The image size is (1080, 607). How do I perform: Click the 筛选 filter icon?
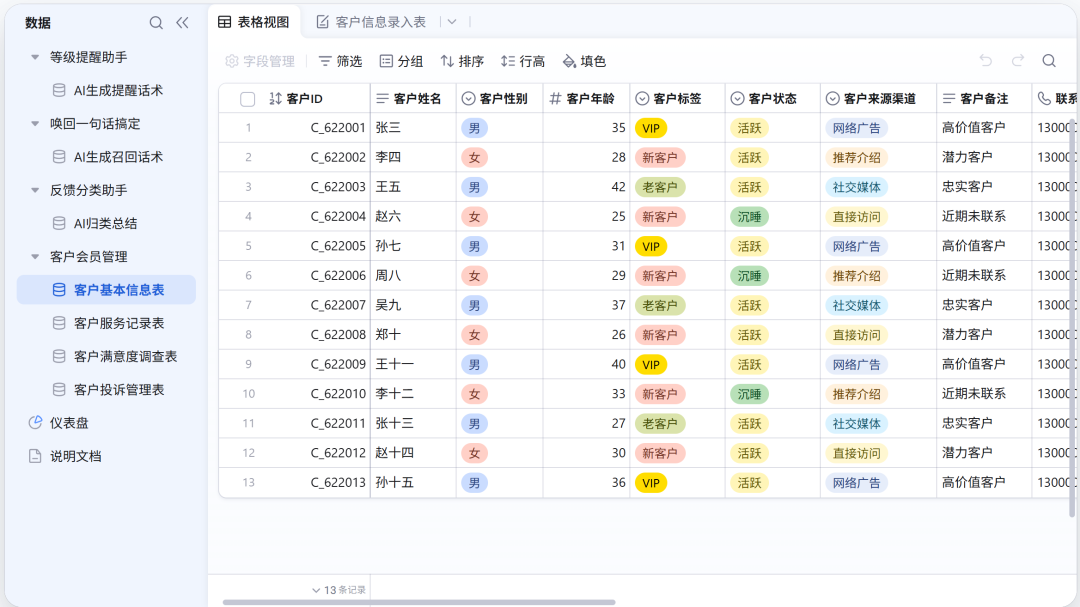(325, 61)
